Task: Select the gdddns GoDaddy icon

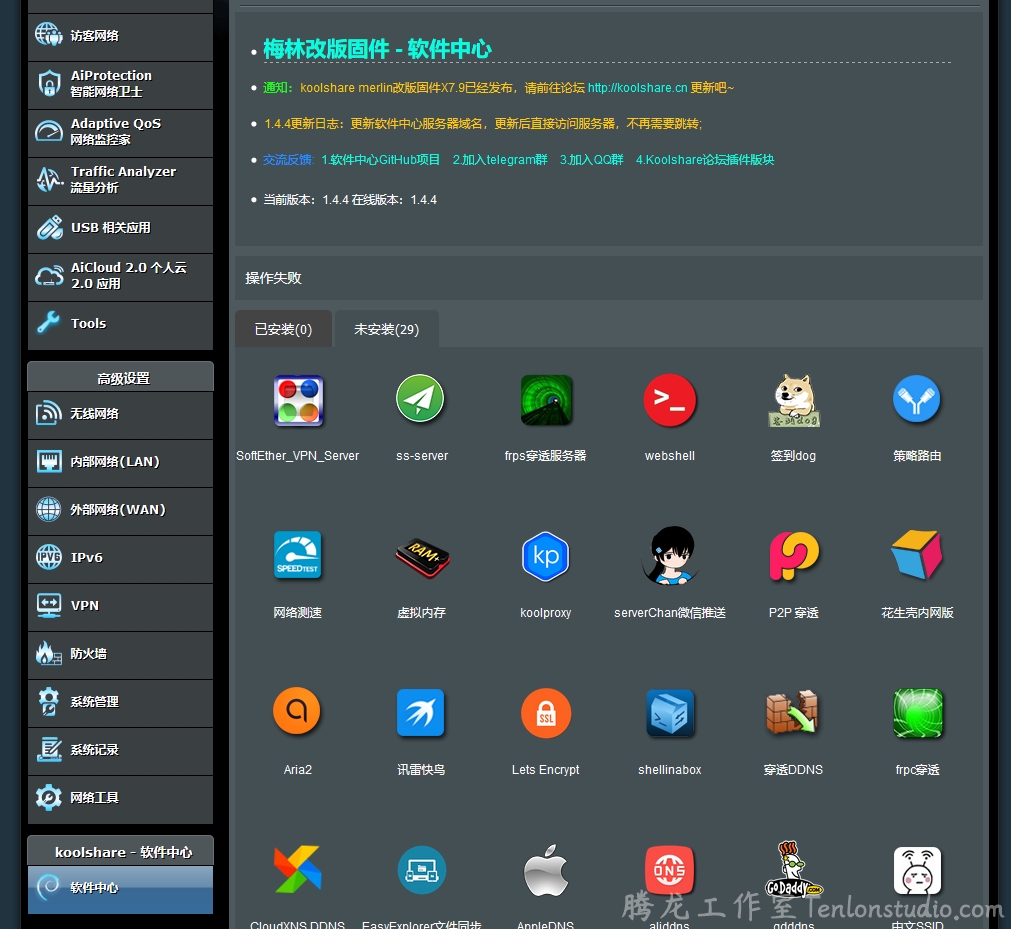Action: pyautogui.click(x=793, y=870)
